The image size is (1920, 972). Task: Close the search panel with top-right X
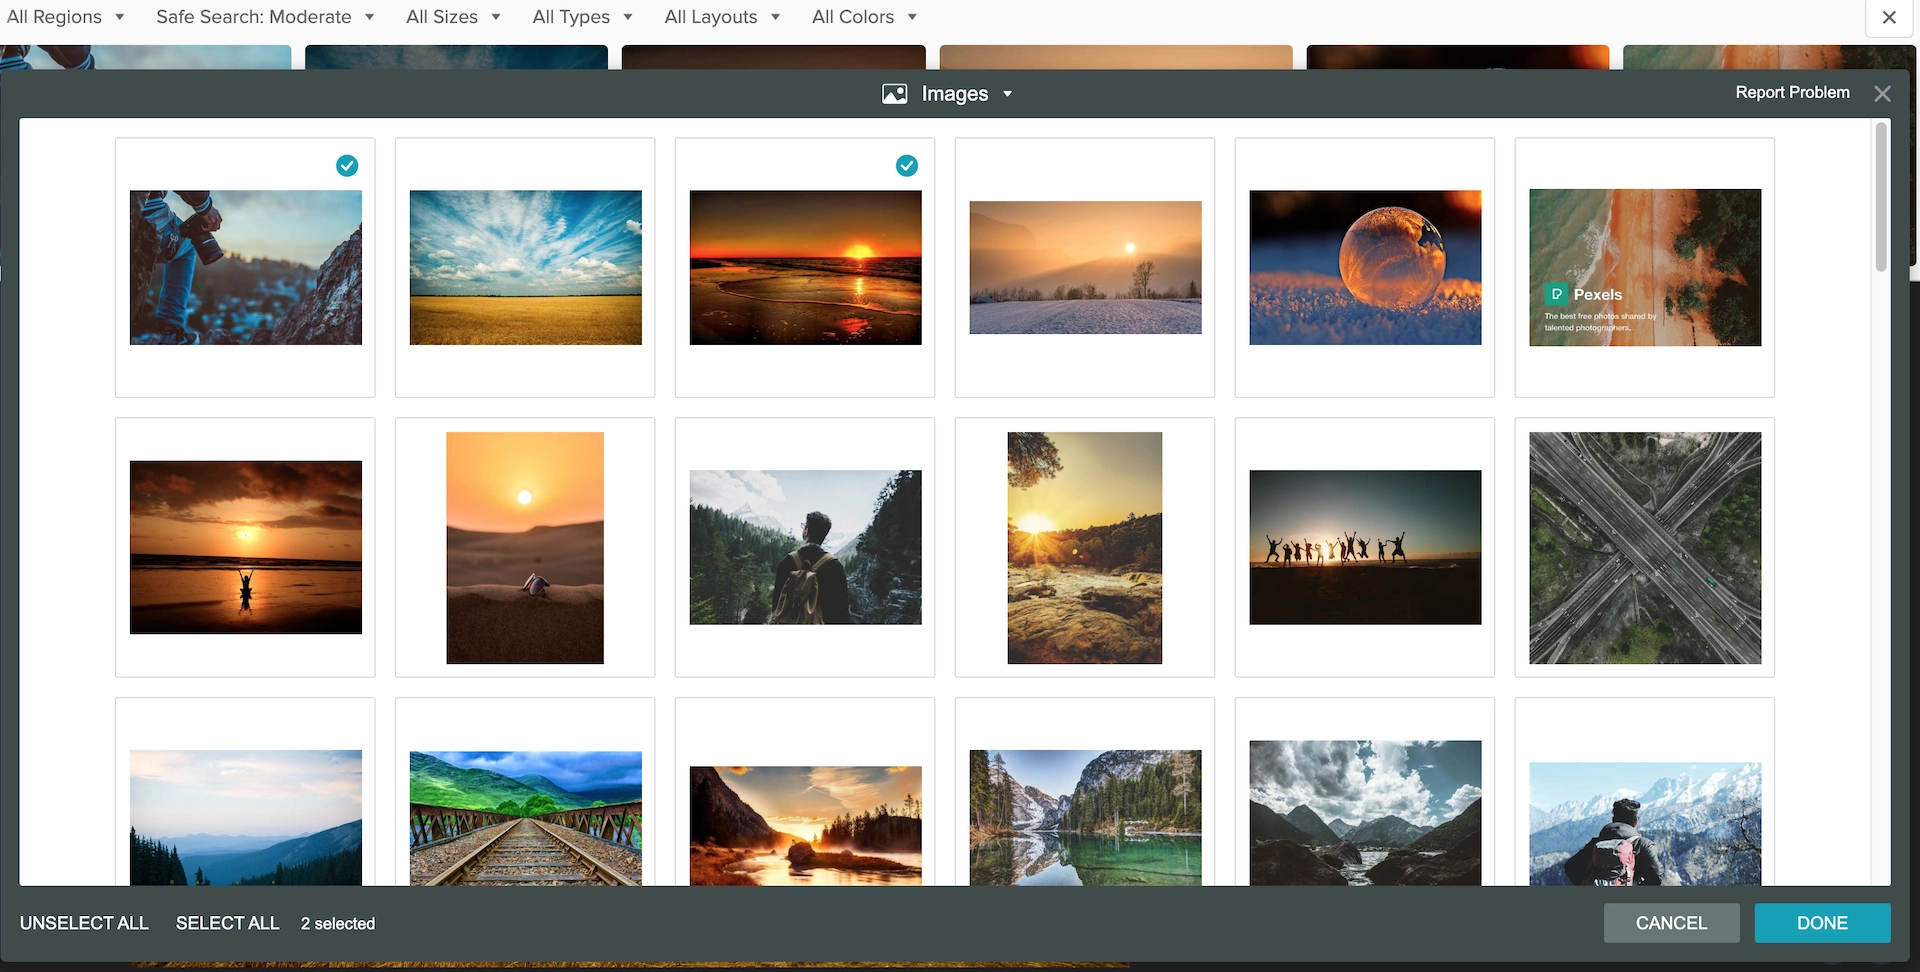(x=1889, y=17)
